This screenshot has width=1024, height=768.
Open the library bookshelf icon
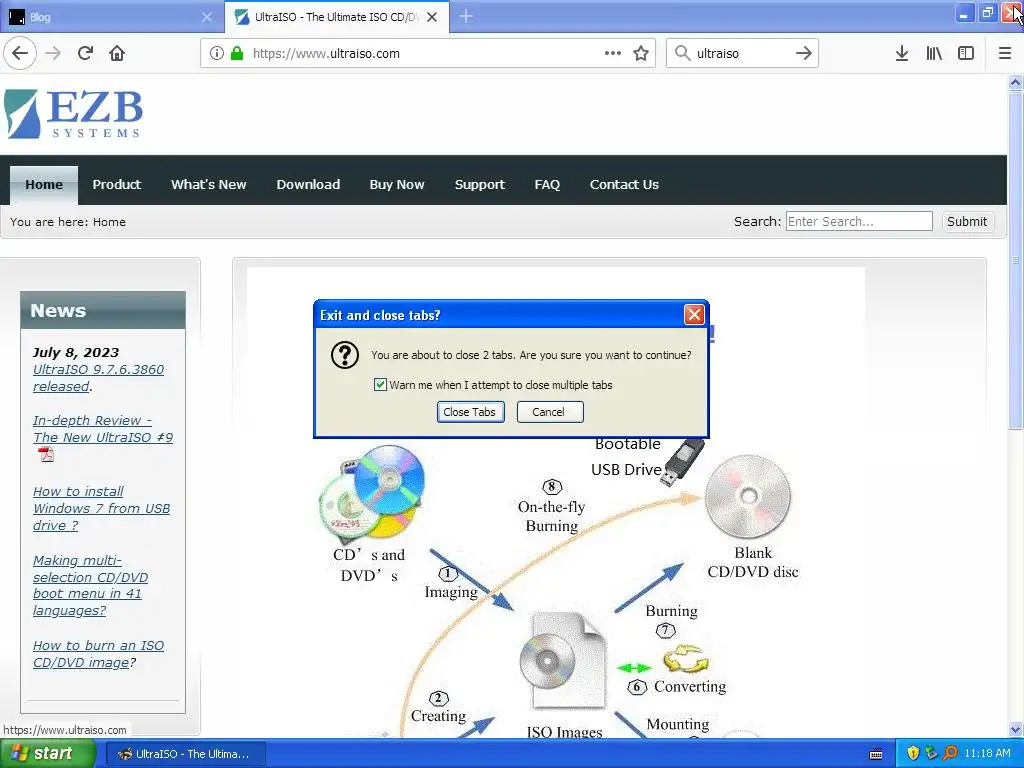[x=934, y=53]
